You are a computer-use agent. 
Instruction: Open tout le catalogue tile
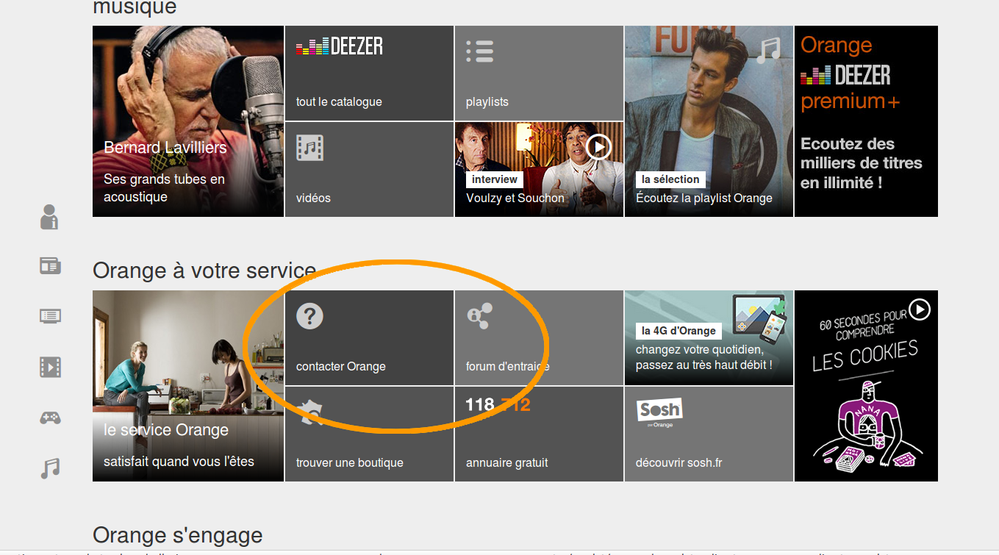point(369,73)
